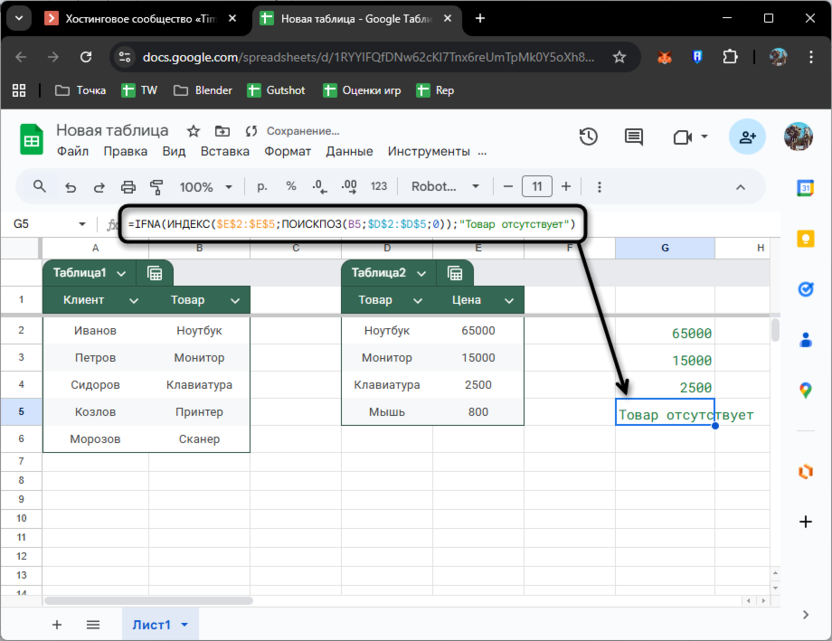
Task: Select the paint format roller tool
Action: pos(156,187)
